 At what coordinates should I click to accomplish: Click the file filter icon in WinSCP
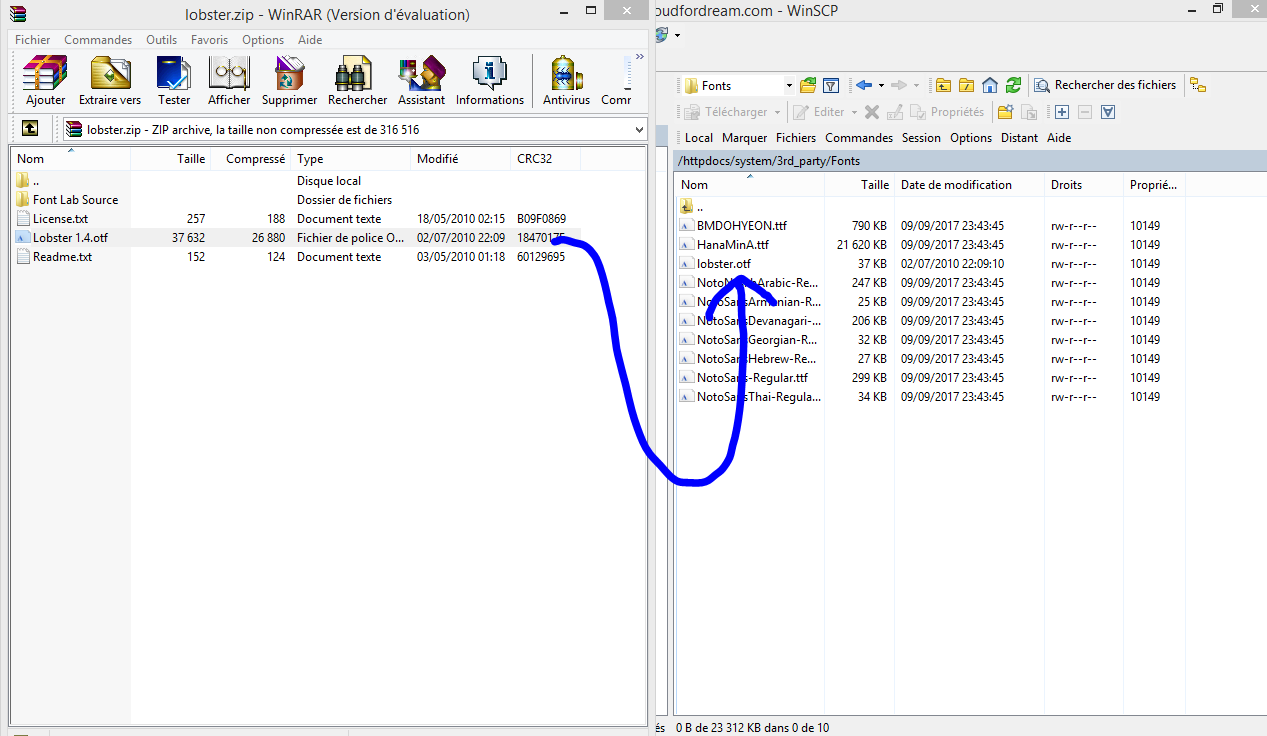coord(830,85)
